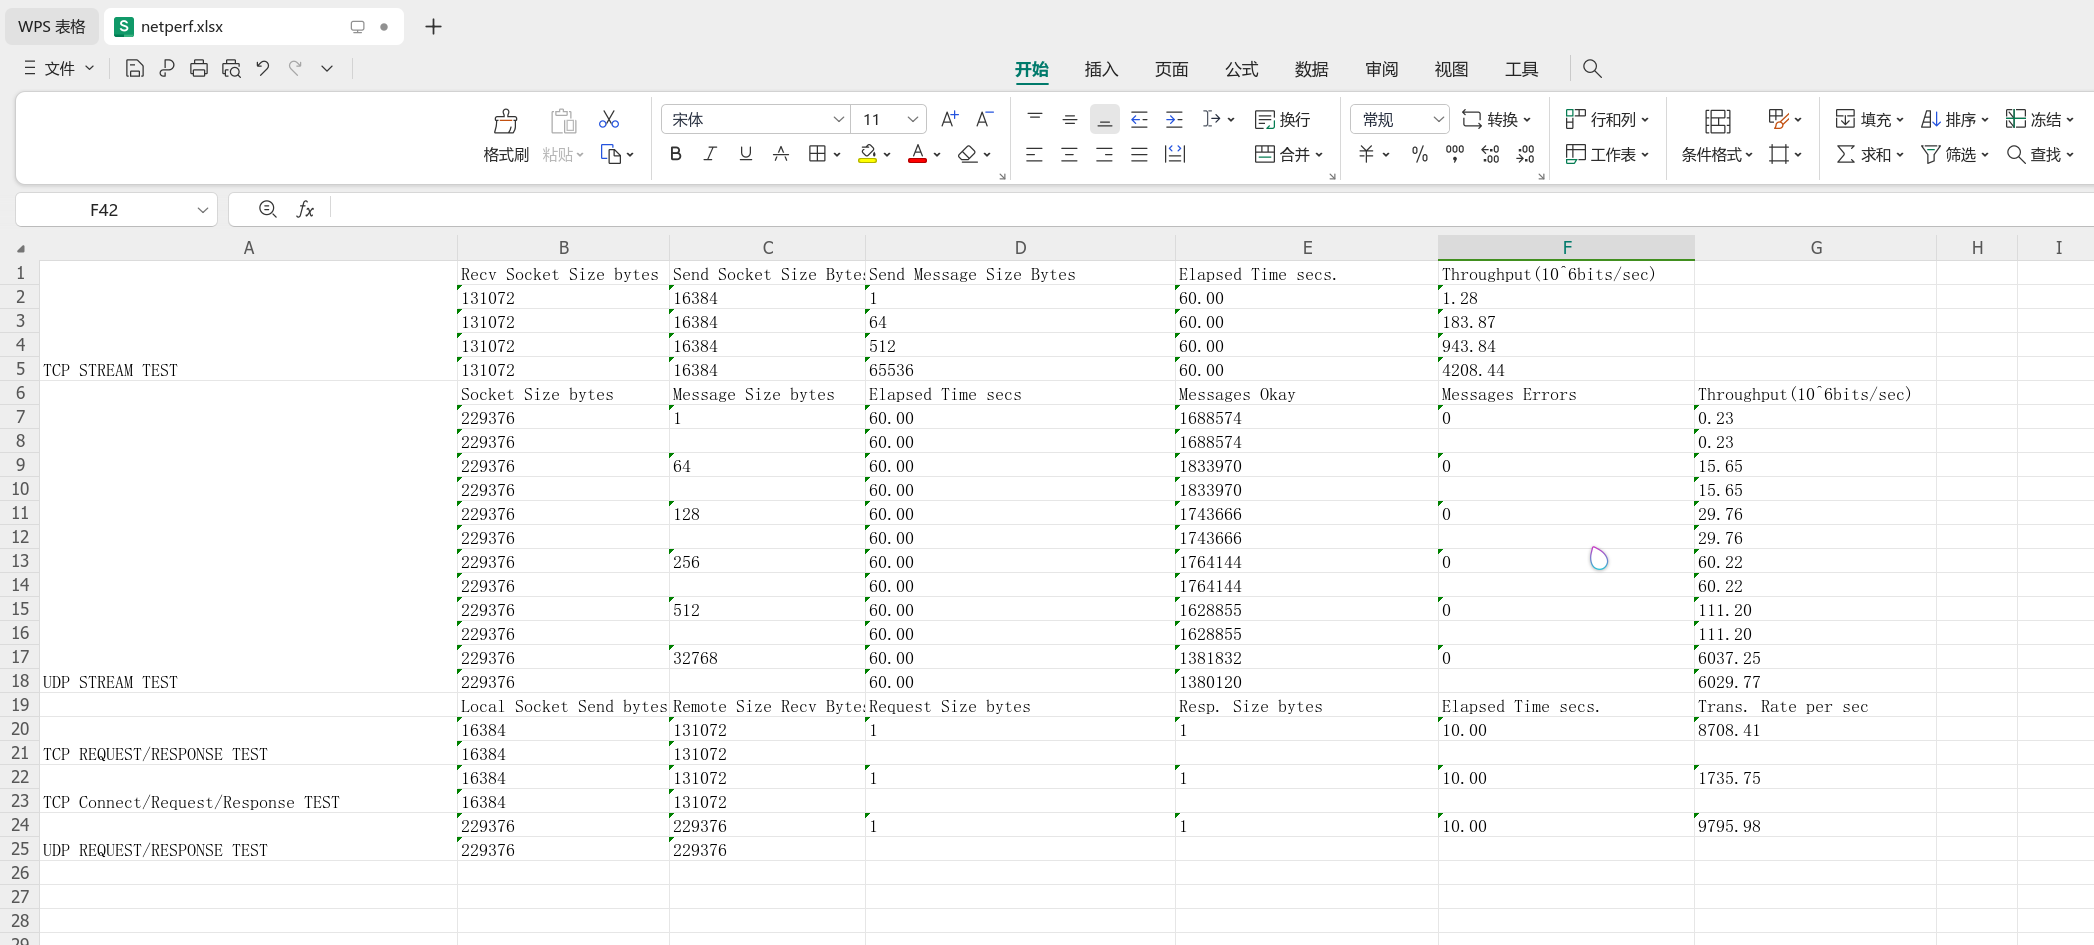Click the Convert (转换) button

click(1497, 119)
